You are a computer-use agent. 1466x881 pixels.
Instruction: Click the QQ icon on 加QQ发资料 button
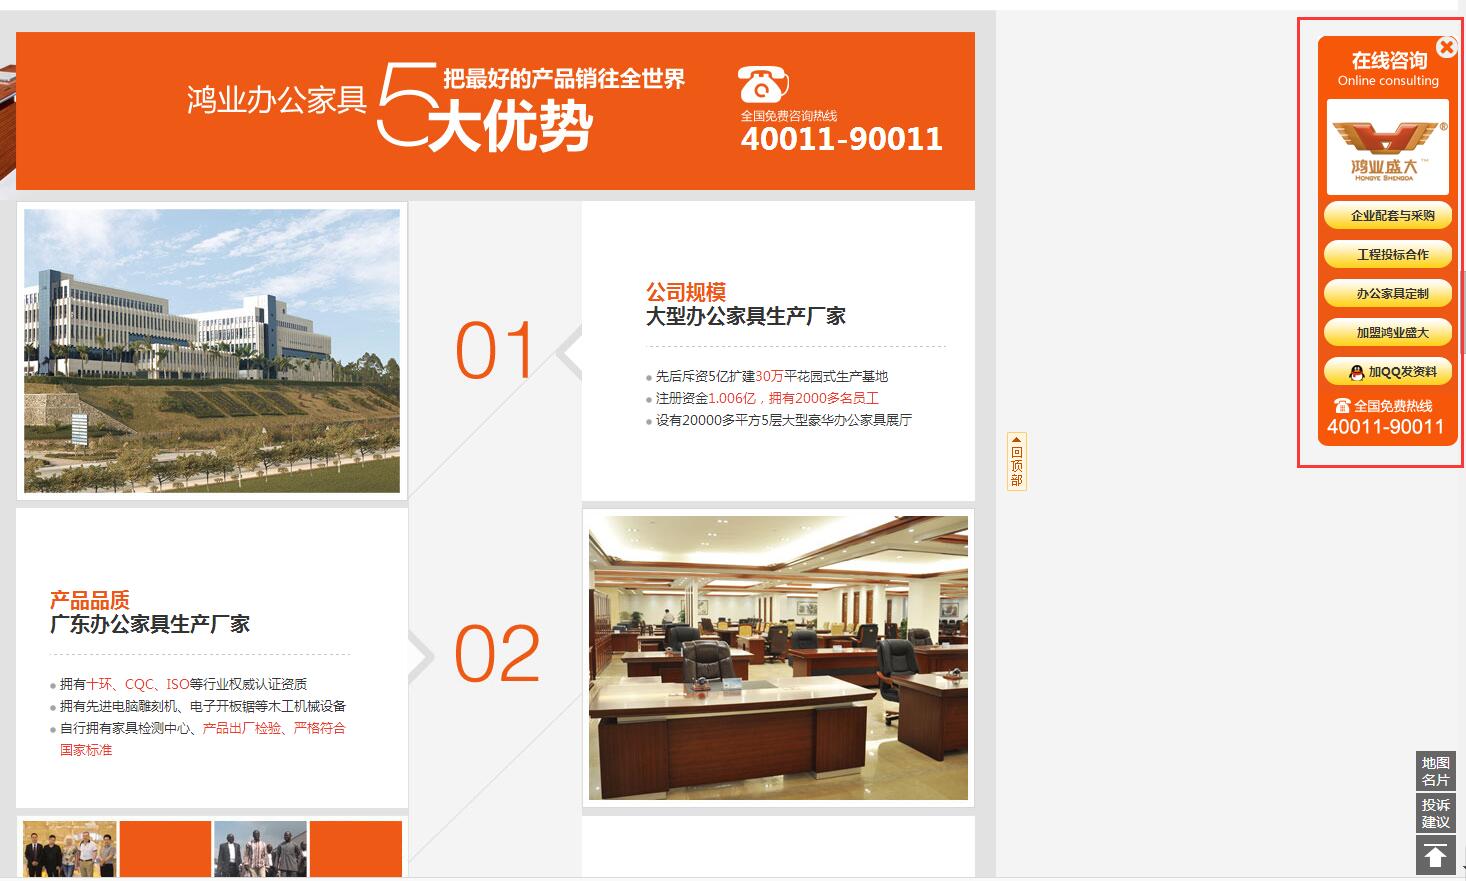(1355, 371)
